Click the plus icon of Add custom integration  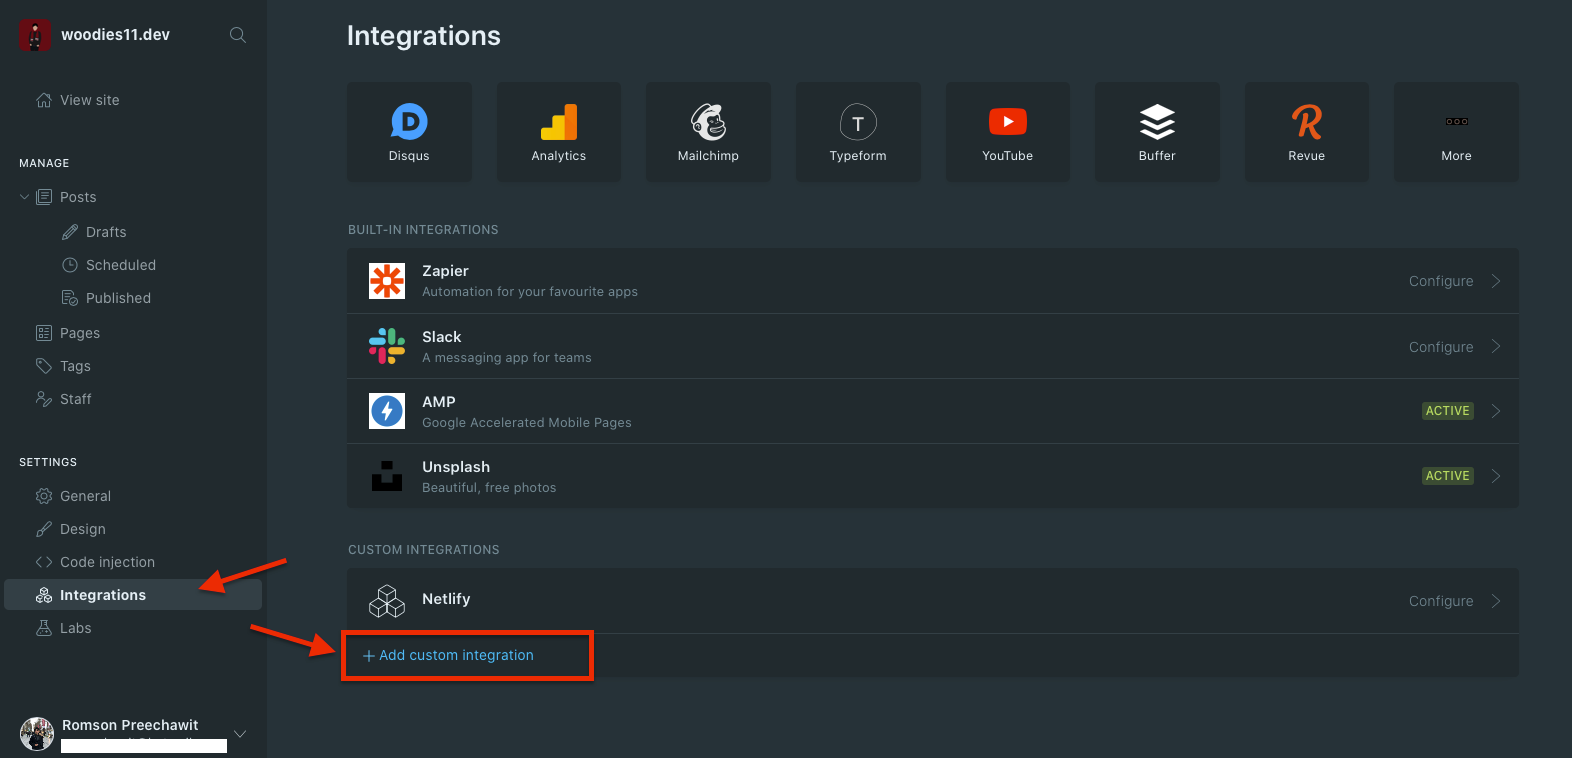[369, 656]
